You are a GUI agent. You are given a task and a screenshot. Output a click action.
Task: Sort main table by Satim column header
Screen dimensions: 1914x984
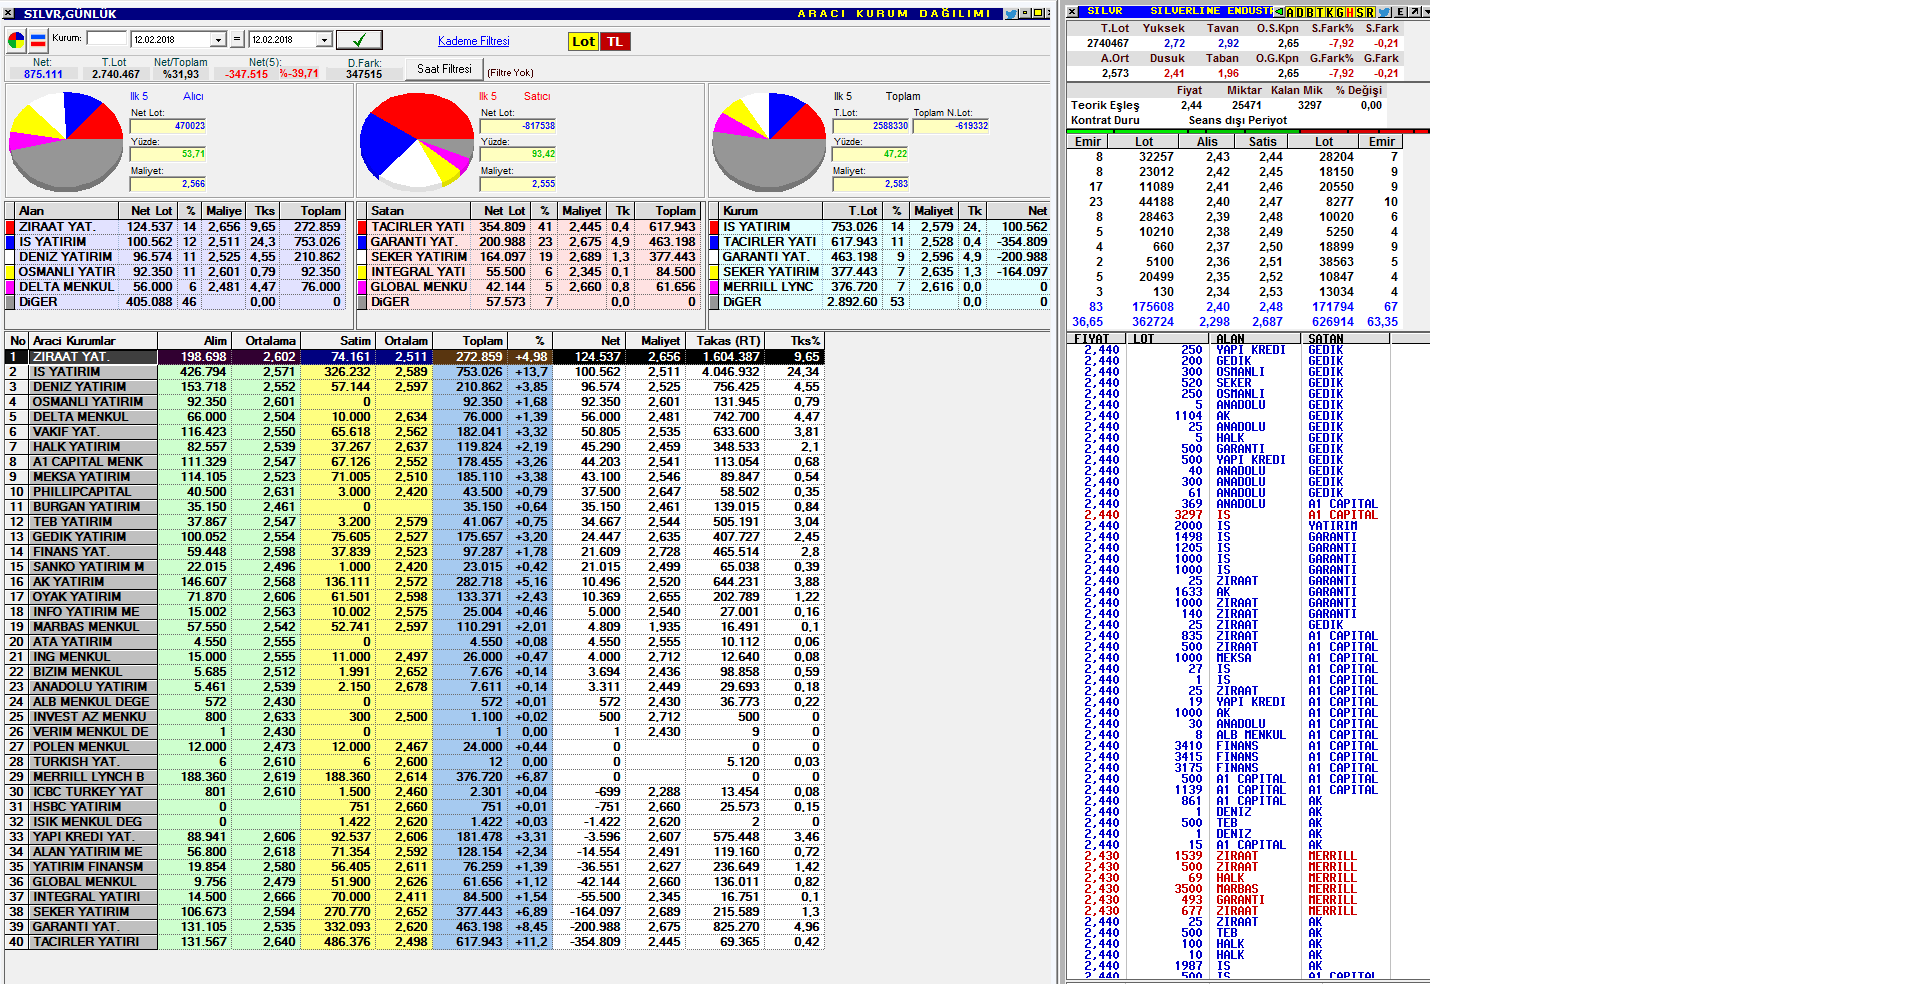click(x=337, y=341)
